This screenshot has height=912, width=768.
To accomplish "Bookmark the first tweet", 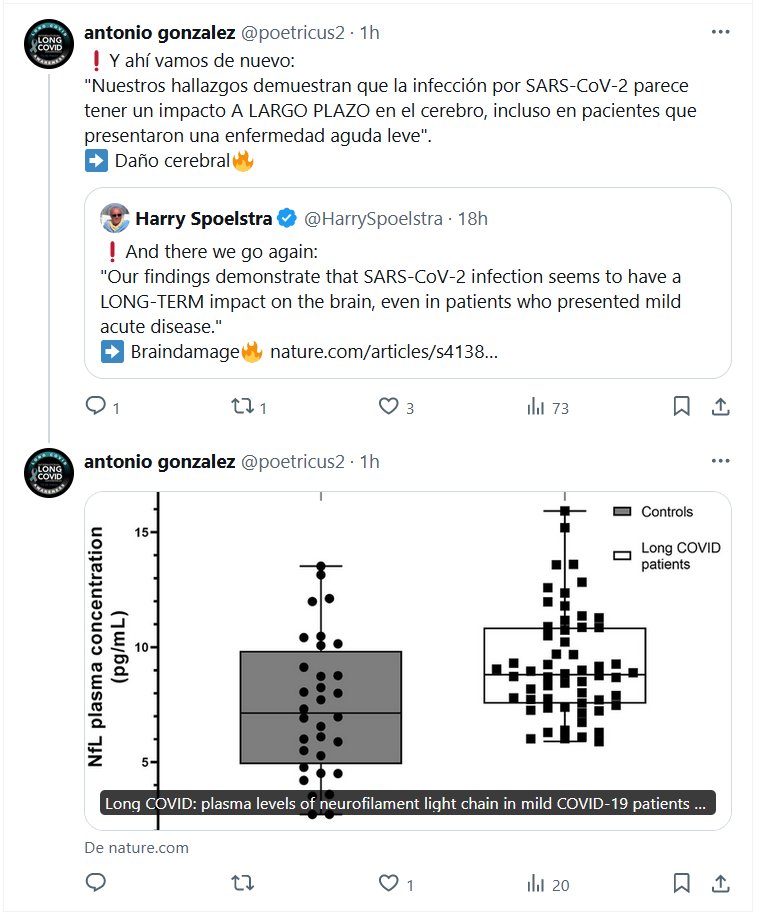I will coord(681,406).
